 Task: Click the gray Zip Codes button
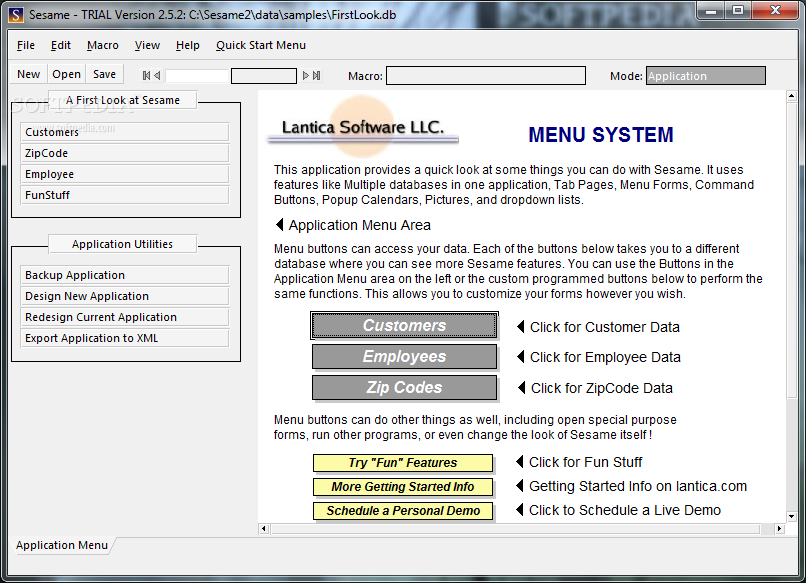tap(405, 388)
